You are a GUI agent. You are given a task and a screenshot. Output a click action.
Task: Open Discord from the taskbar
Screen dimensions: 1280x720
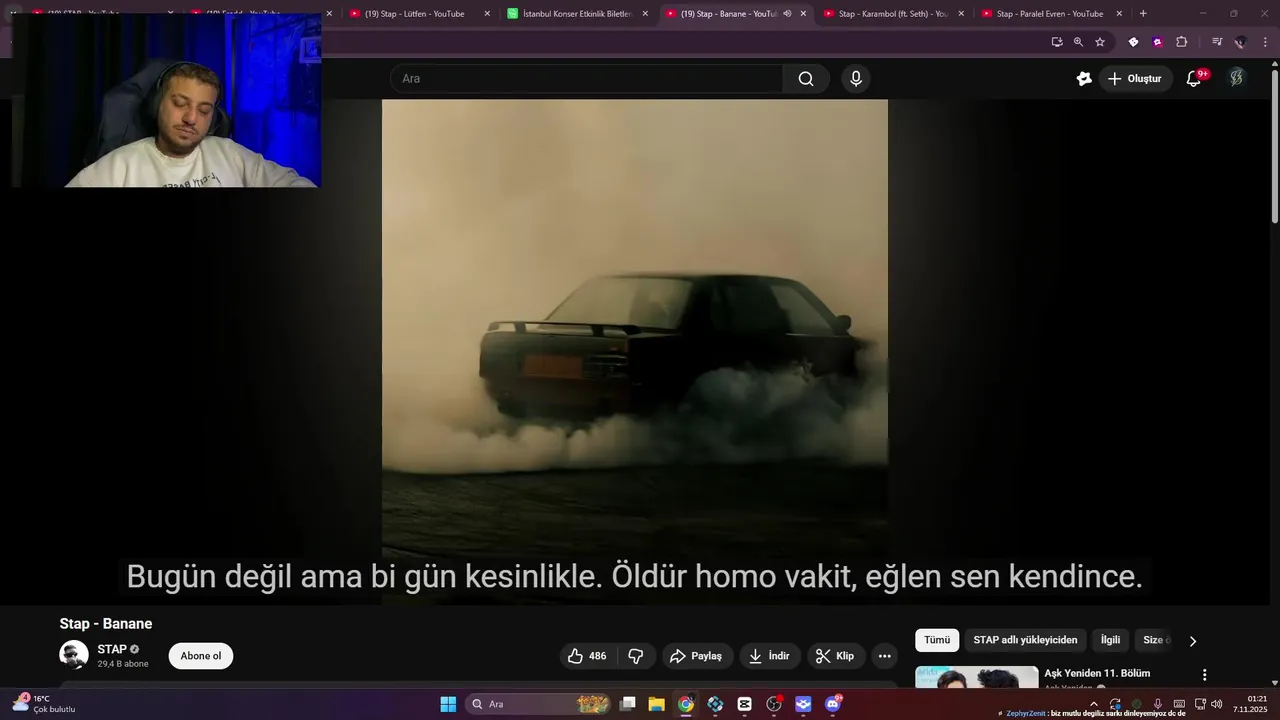coord(833,704)
